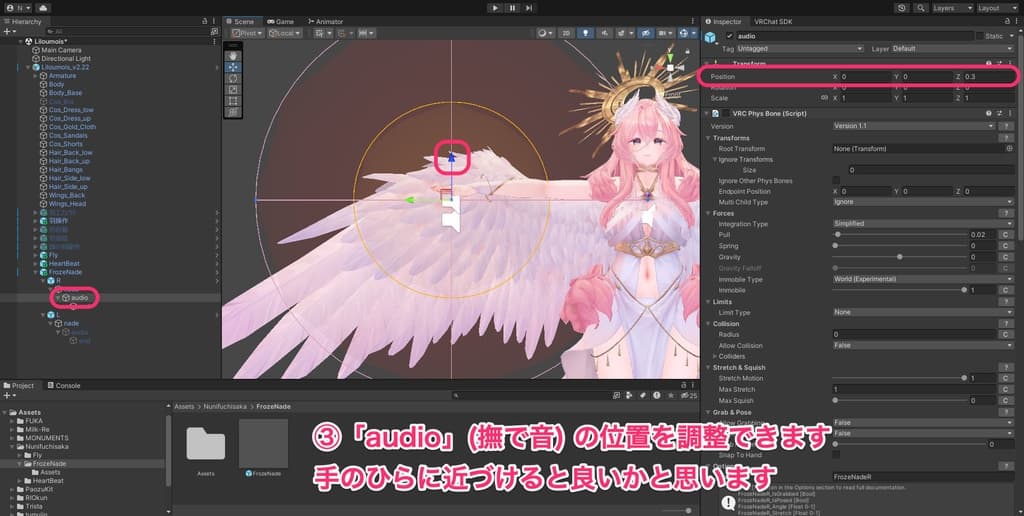Collapse the Transforms section
Screen dimensions: 1024x516
click(708, 138)
